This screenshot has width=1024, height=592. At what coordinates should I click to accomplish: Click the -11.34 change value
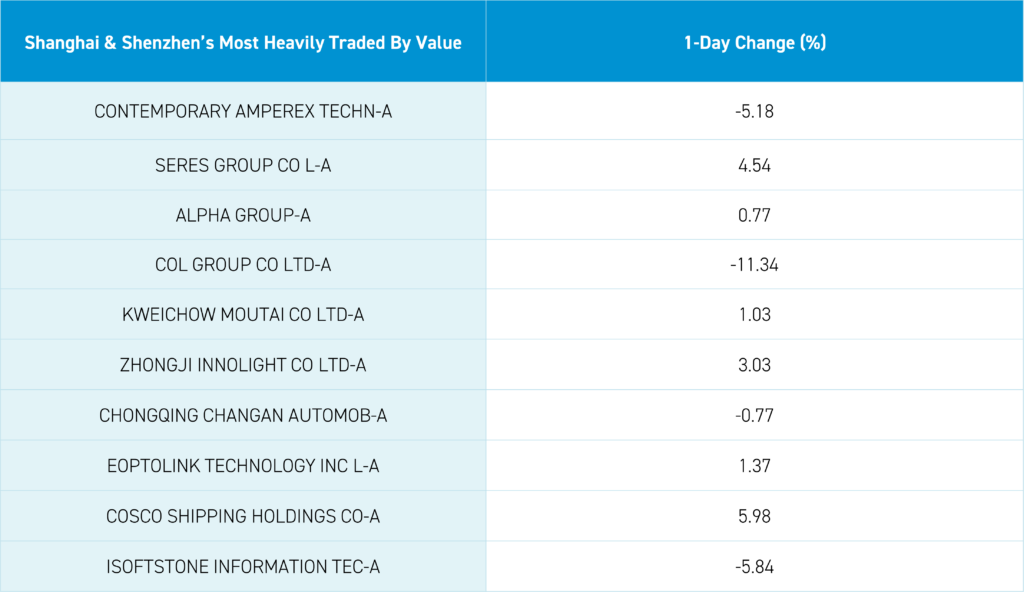coord(754,265)
